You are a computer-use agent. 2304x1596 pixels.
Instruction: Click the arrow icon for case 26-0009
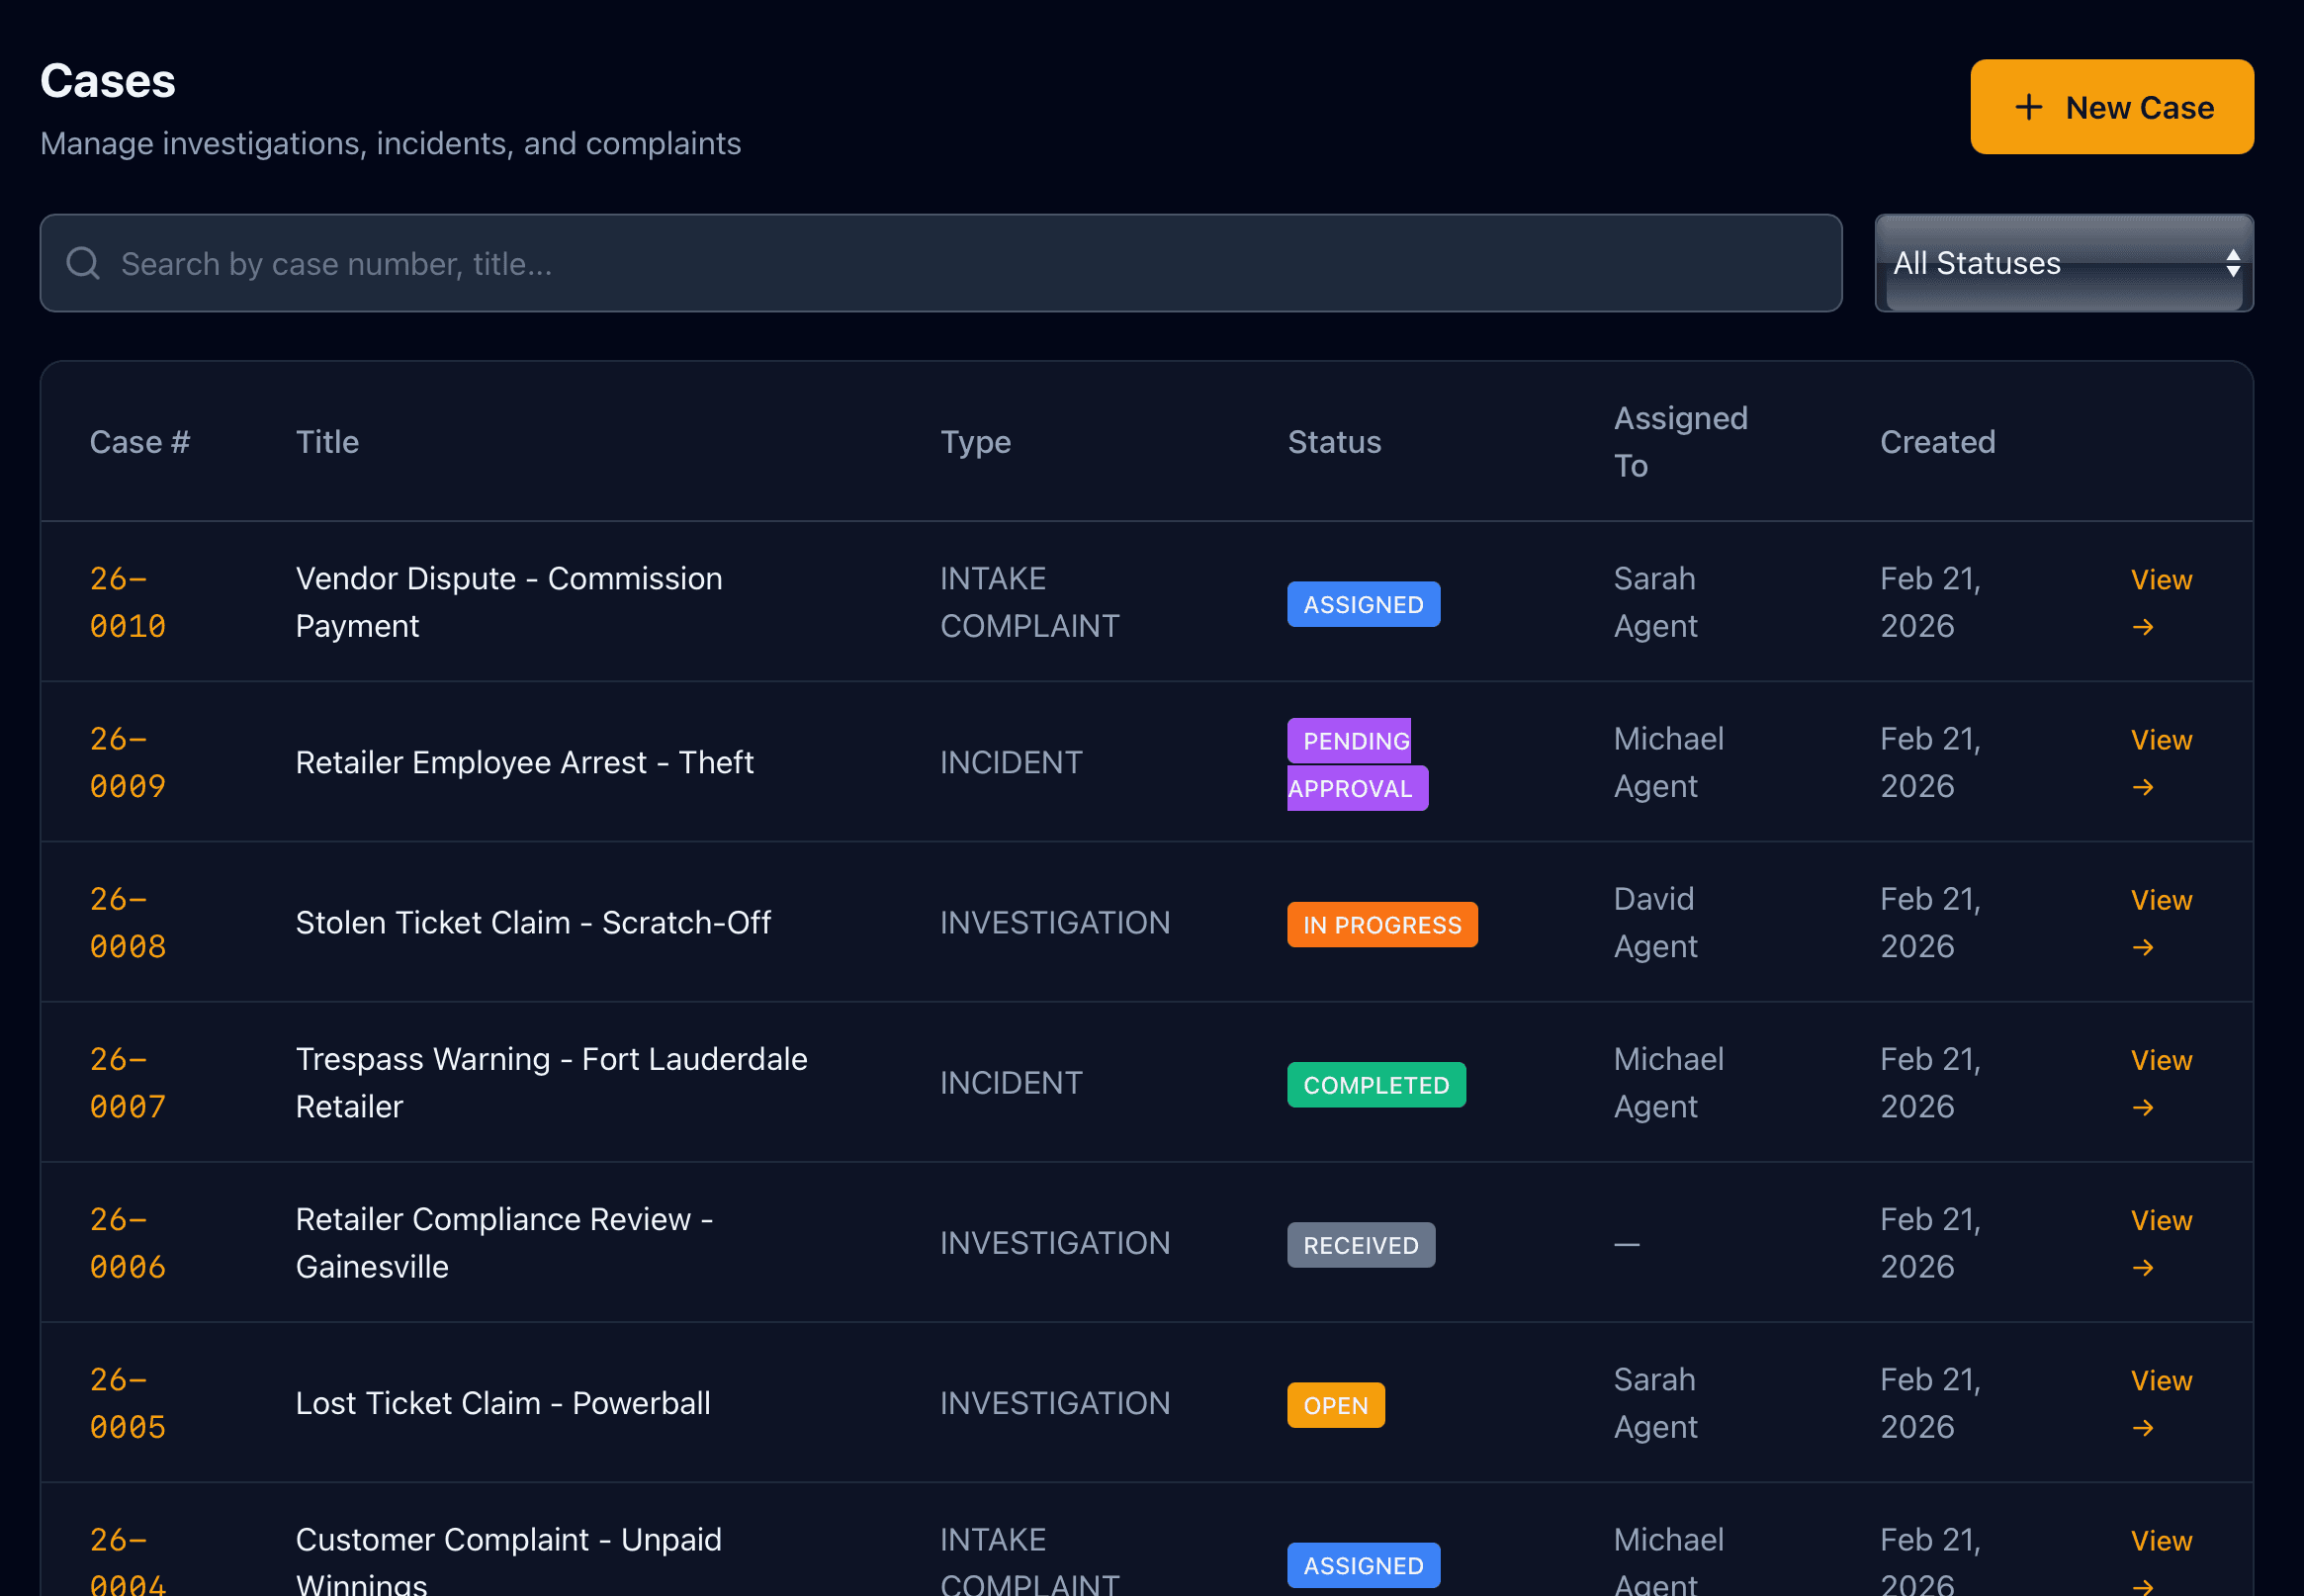(x=2142, y=787)
